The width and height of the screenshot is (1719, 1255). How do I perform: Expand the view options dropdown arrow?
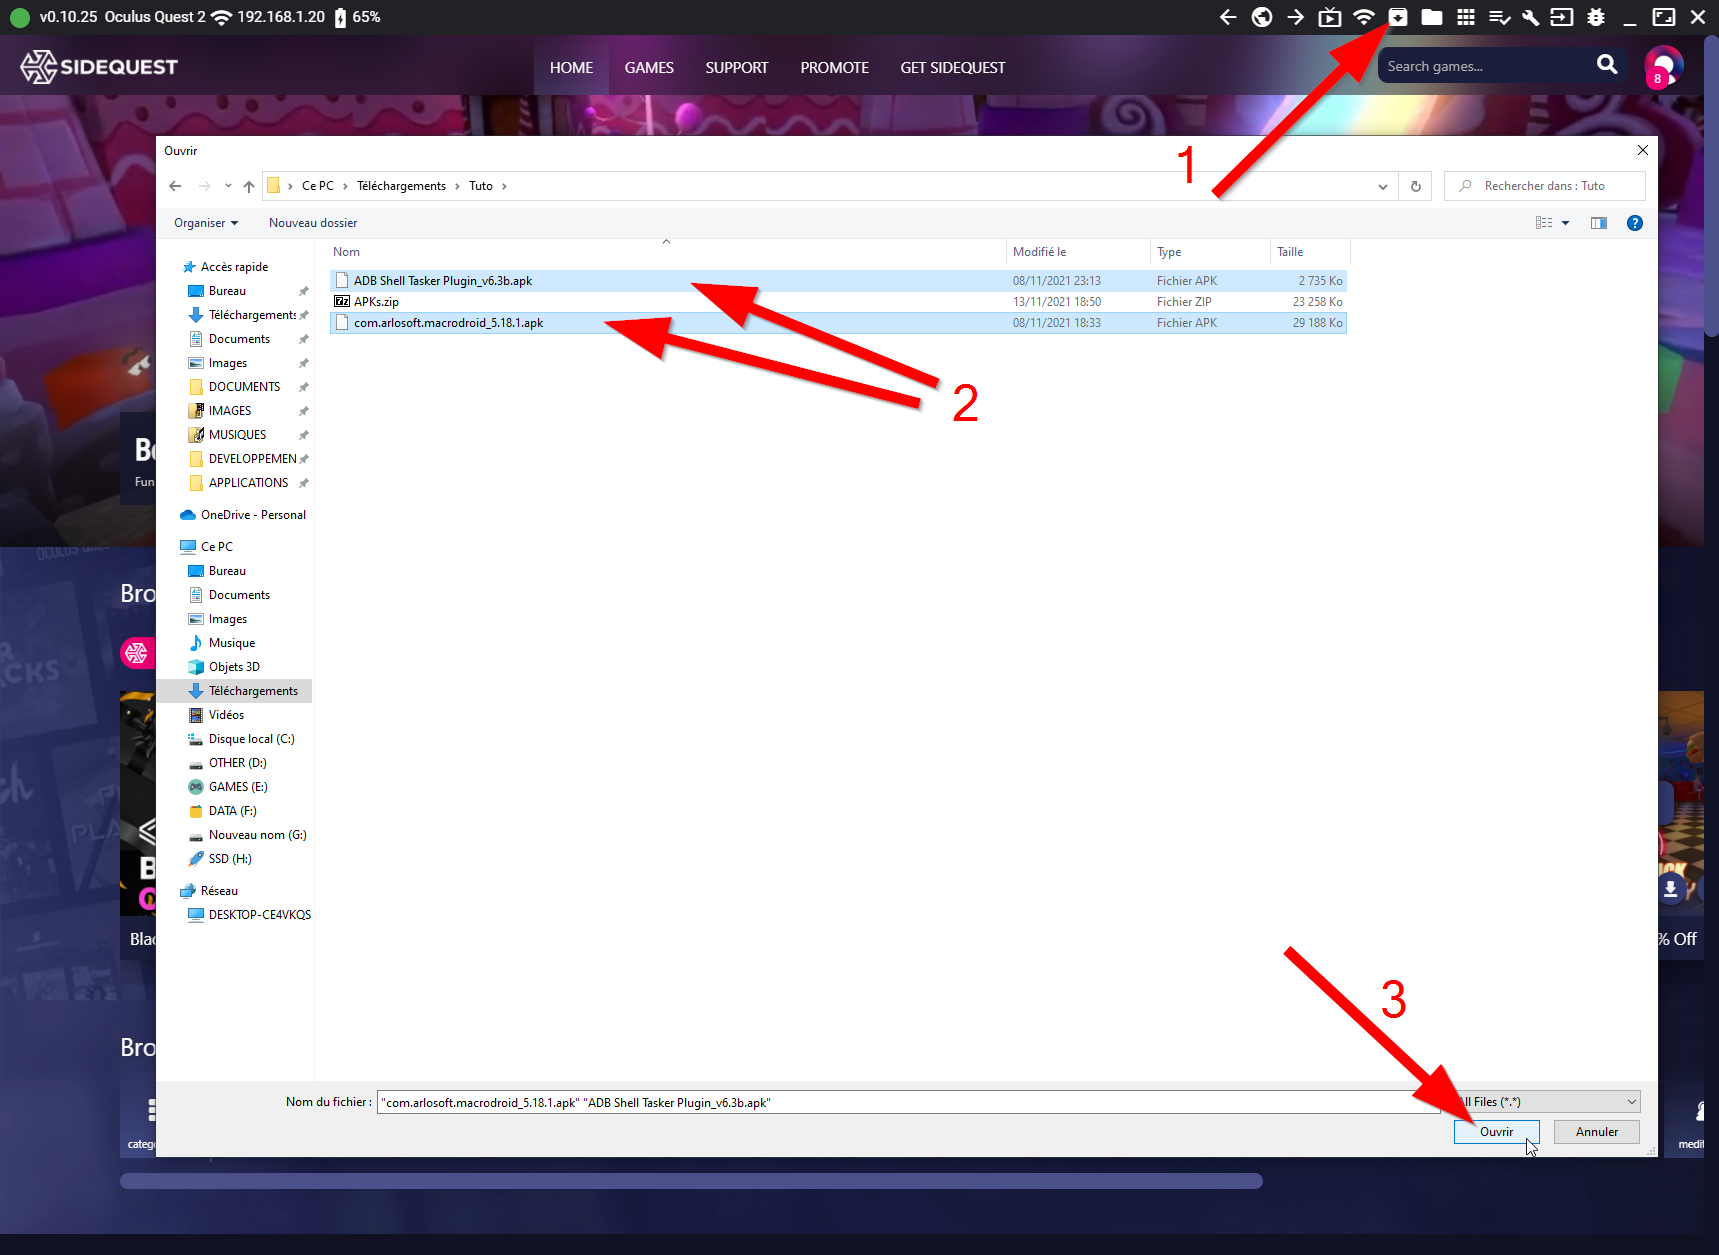click(1566, 223)
